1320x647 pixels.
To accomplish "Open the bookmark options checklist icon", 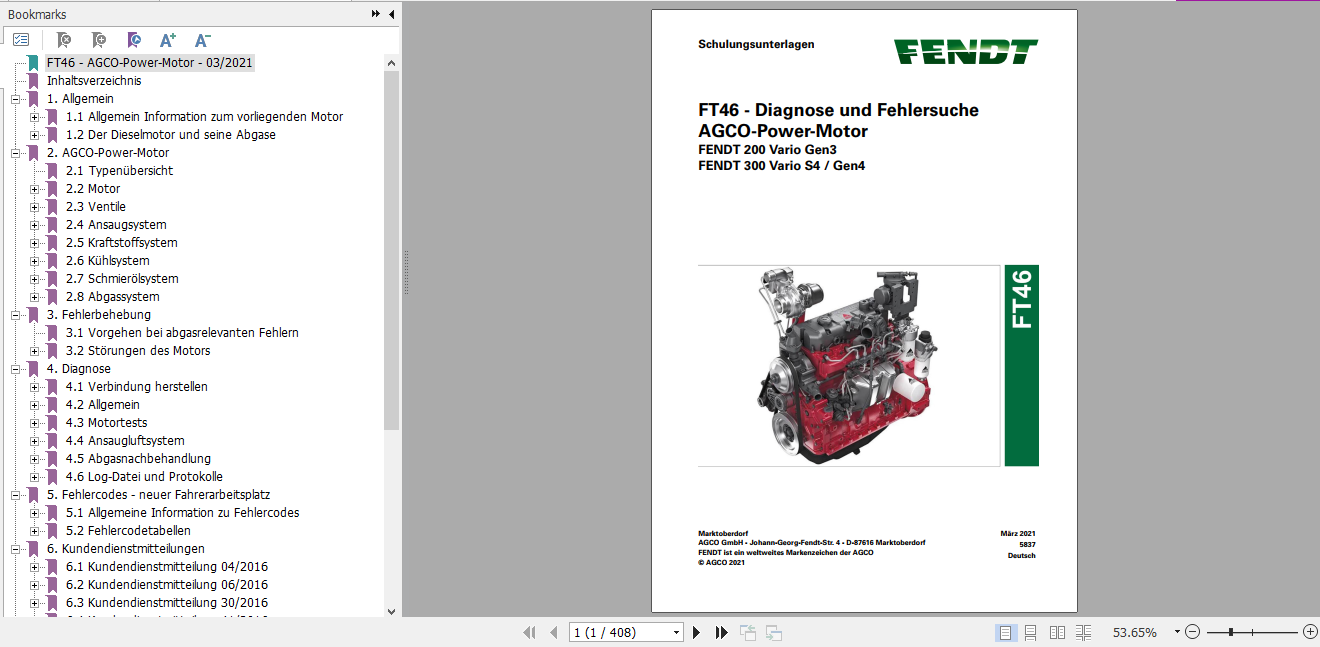I will click(20, 39).
